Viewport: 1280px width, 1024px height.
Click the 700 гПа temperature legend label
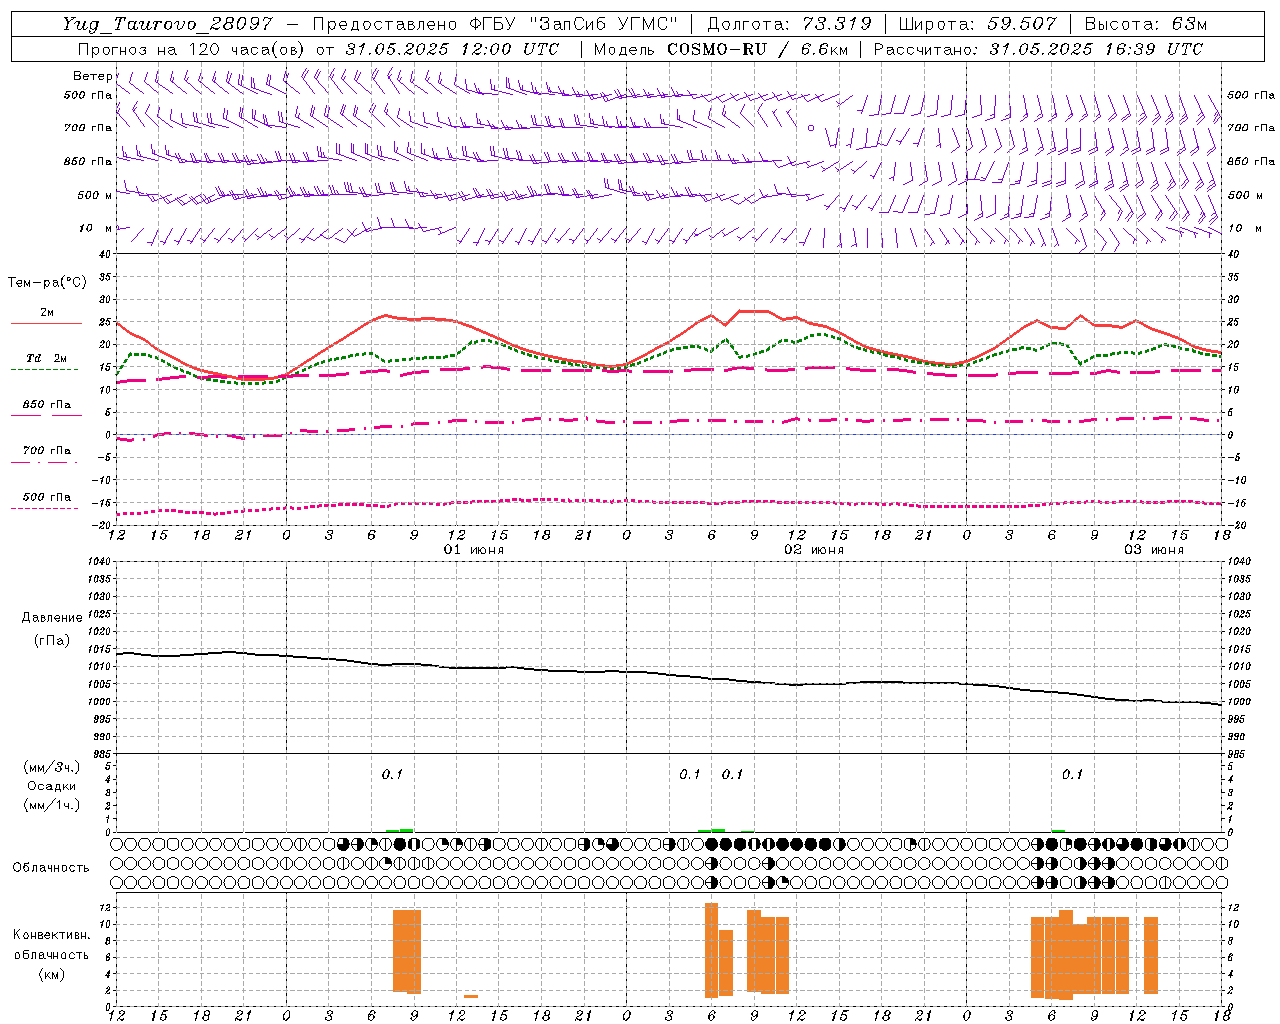pyautogui.click(x=47, y=450)
